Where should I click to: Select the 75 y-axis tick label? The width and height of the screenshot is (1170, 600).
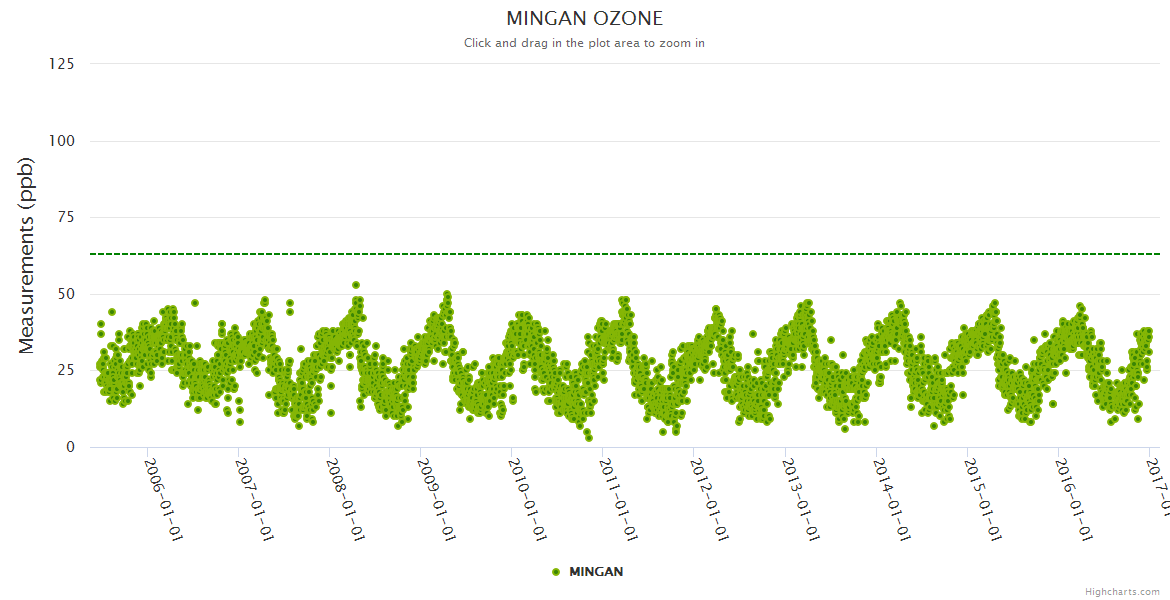[x=65, y=217]
